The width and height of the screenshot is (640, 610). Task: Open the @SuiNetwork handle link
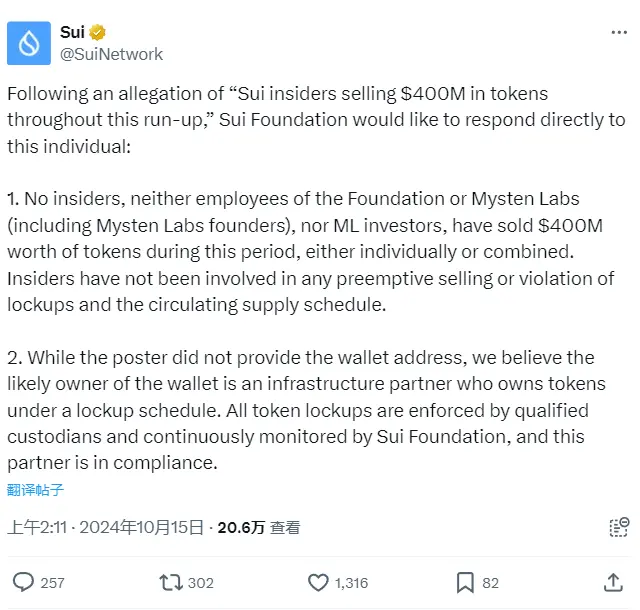[x=111, y=54]
